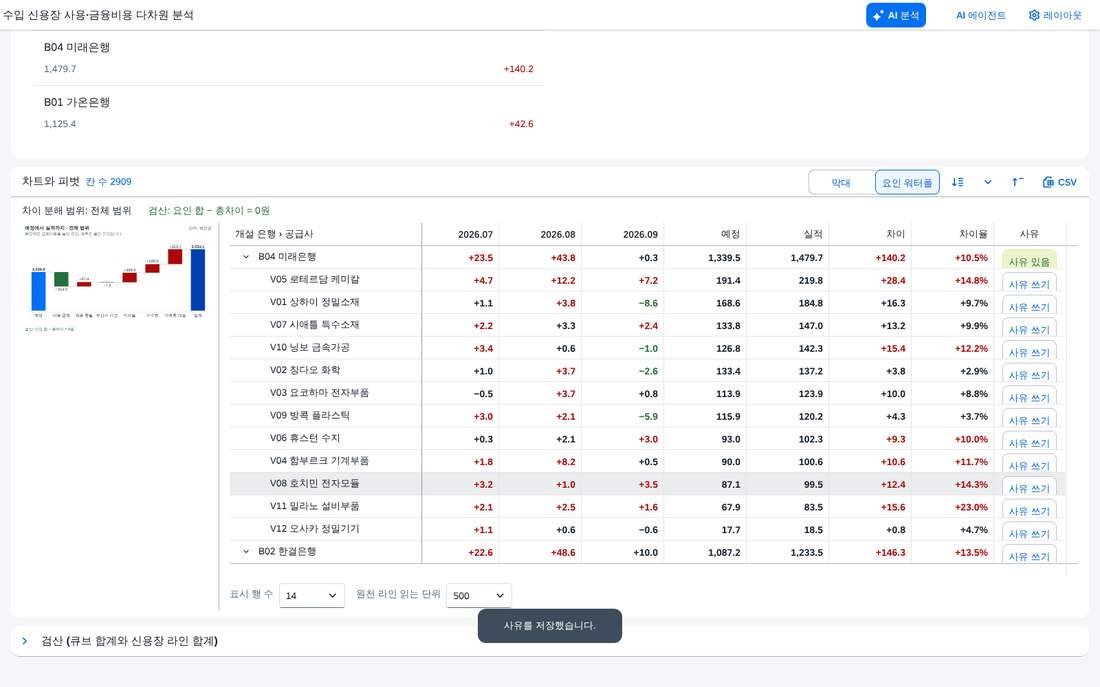Viewport: 1100px width, 687px height.
Task: Click the waterfall chart thumbnail
Action: (118, 278)
